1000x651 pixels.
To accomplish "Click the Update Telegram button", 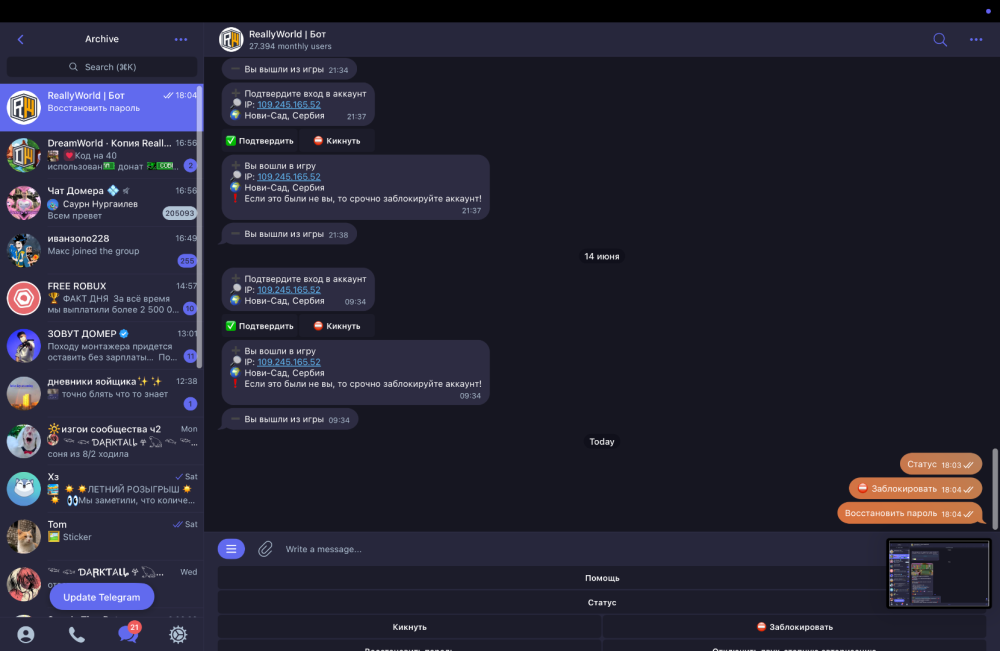I will click(x=102, y=597).
